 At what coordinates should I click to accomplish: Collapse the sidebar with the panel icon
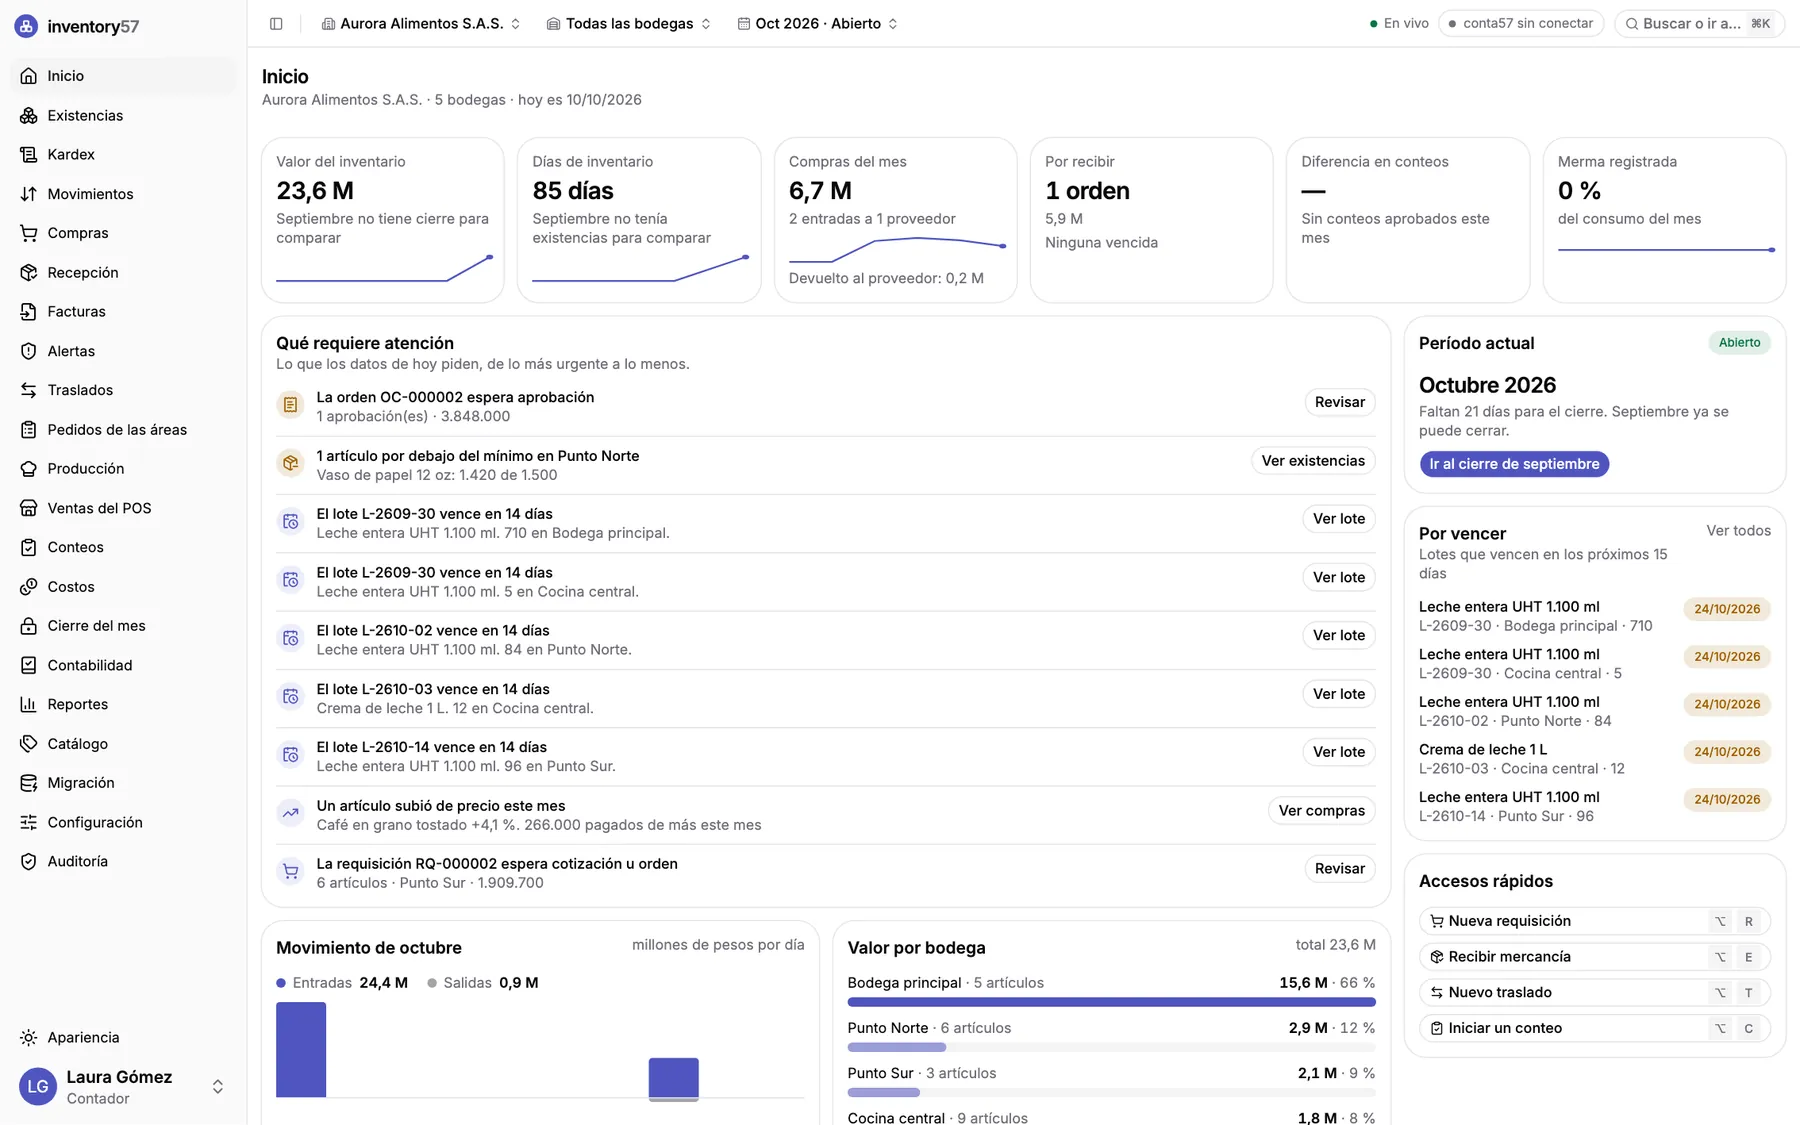pyautogui.click(x=276, y=23)
